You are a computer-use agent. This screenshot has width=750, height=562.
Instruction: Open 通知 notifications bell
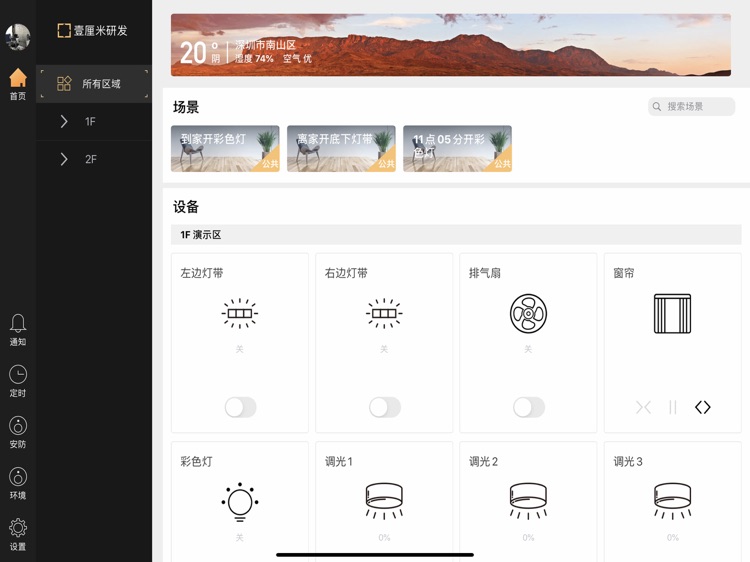point(18,330)
